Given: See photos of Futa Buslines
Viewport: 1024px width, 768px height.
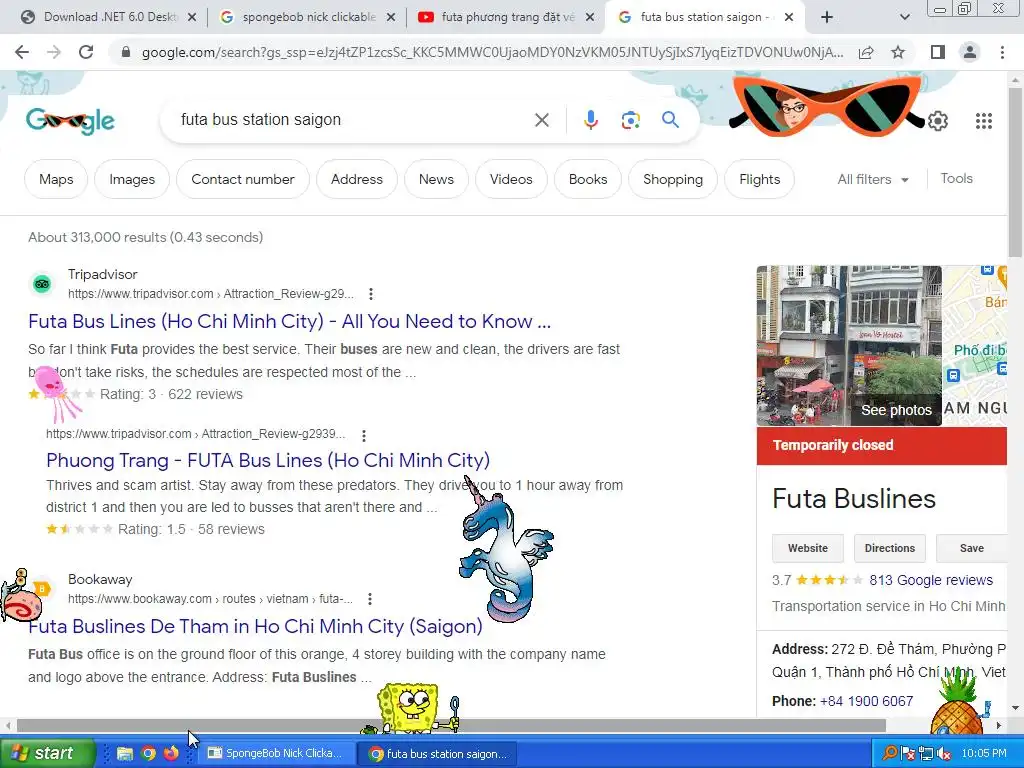Looking at the screenshot, I should click(896, 410).
